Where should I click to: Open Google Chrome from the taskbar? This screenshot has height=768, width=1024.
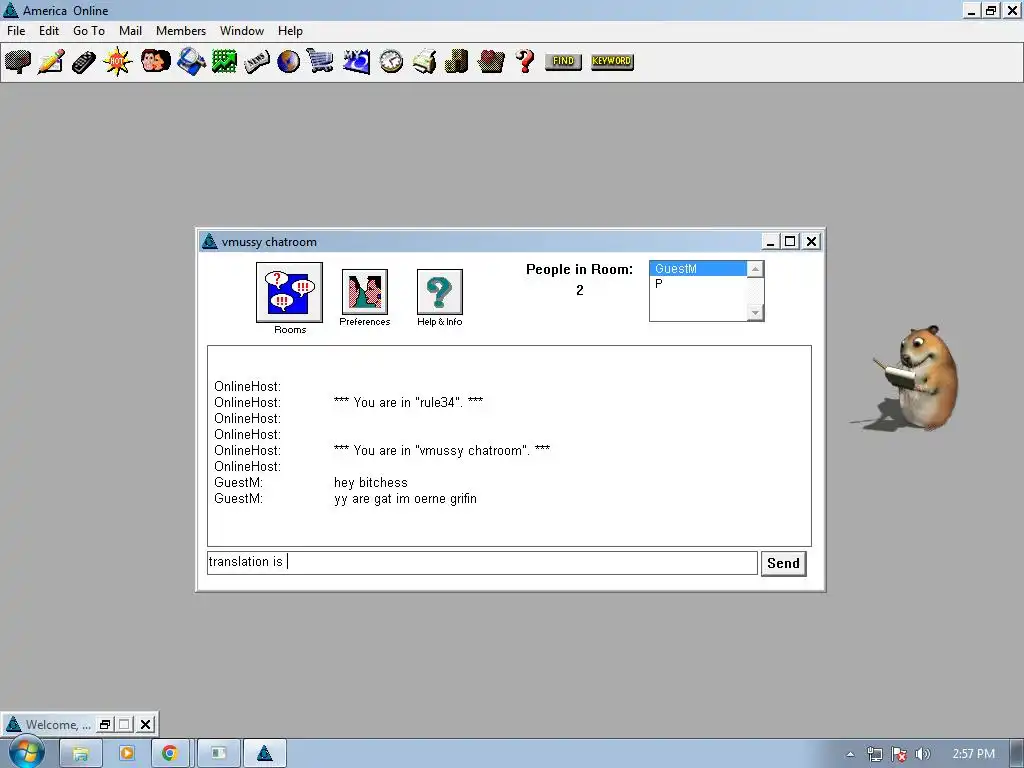(x=170, y=753)
